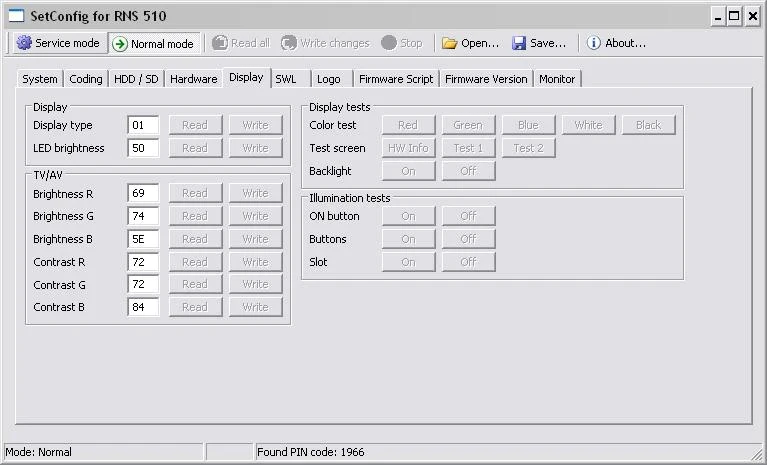View the Firmware Version tab
This screenshot has height=465, width=767.
486,79
